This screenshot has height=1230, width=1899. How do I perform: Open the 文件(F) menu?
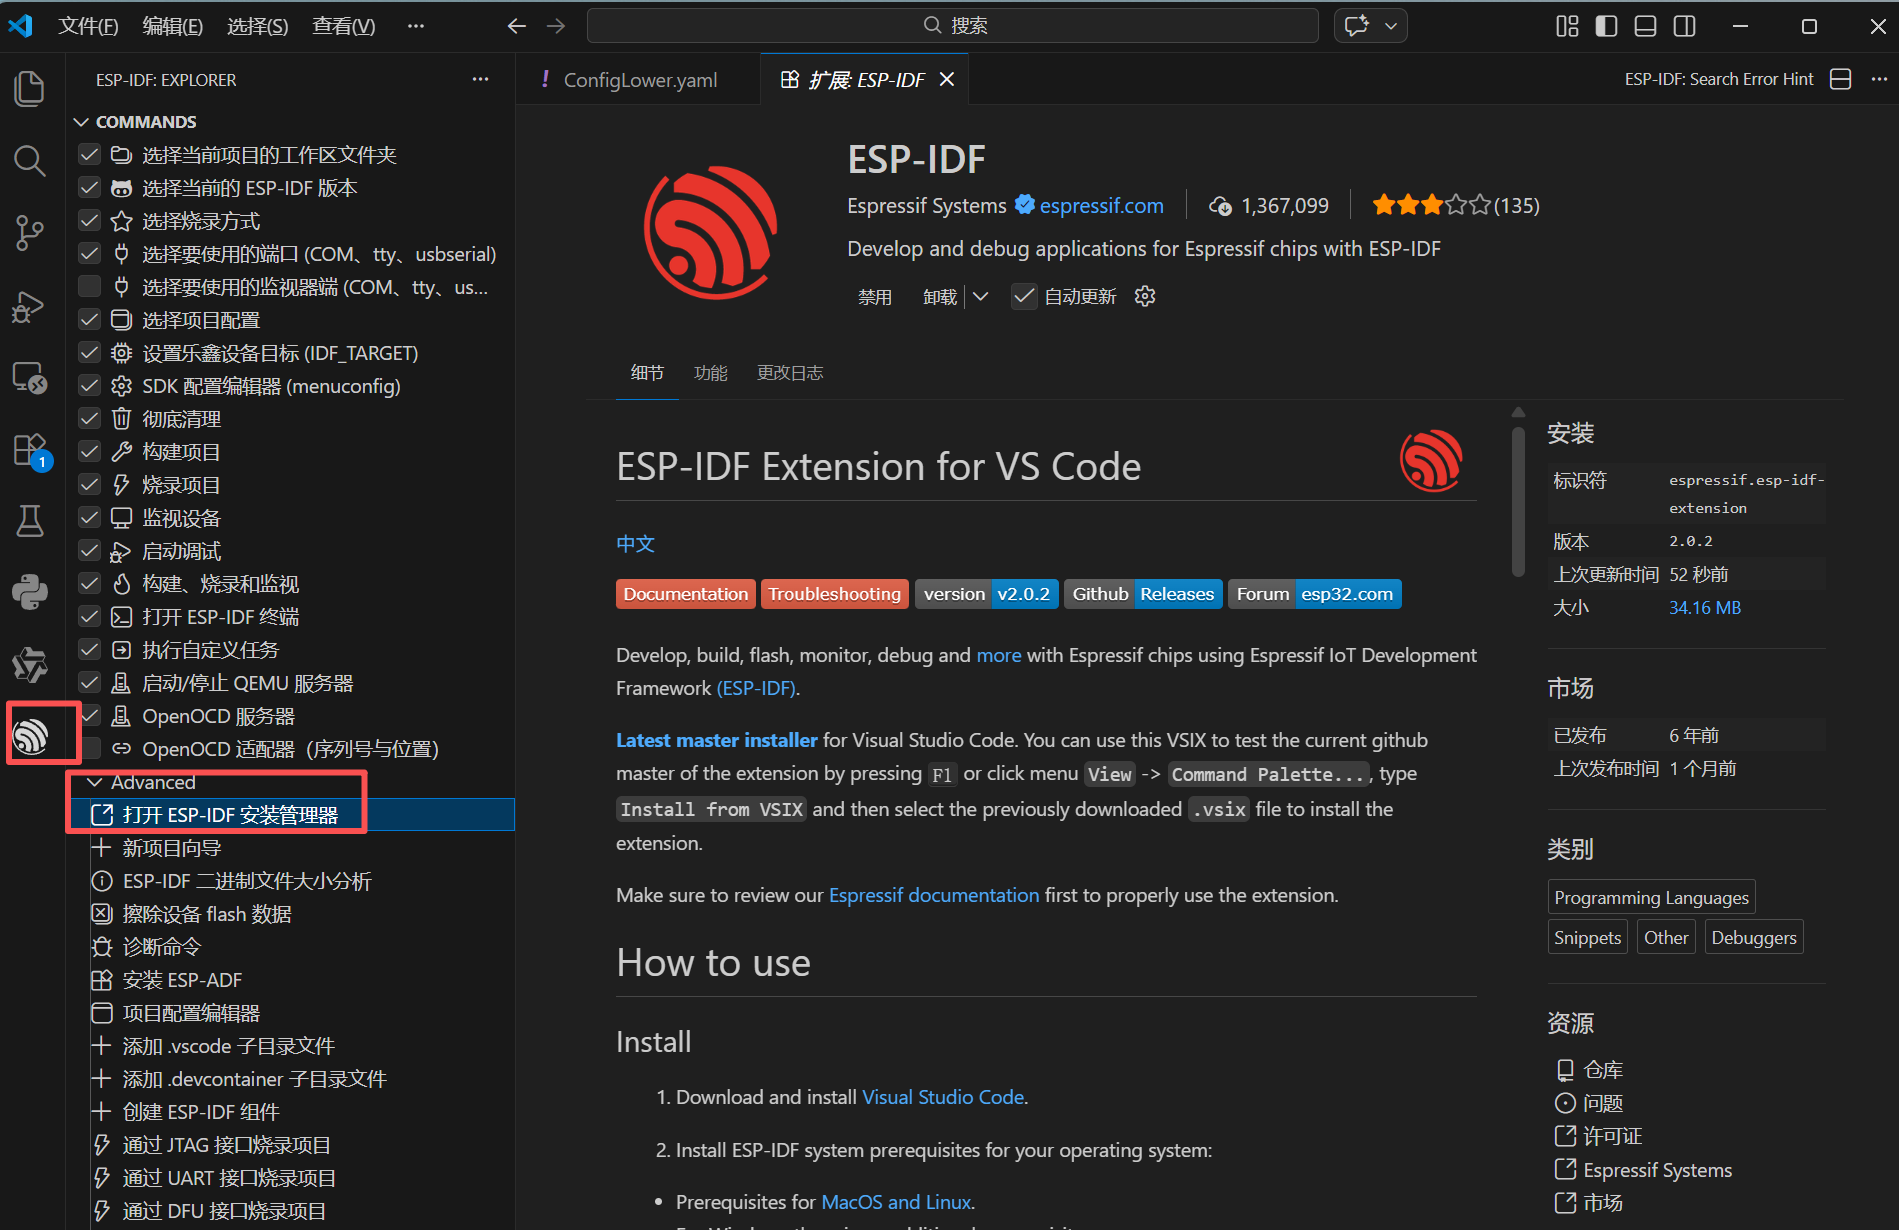(88, 26)
